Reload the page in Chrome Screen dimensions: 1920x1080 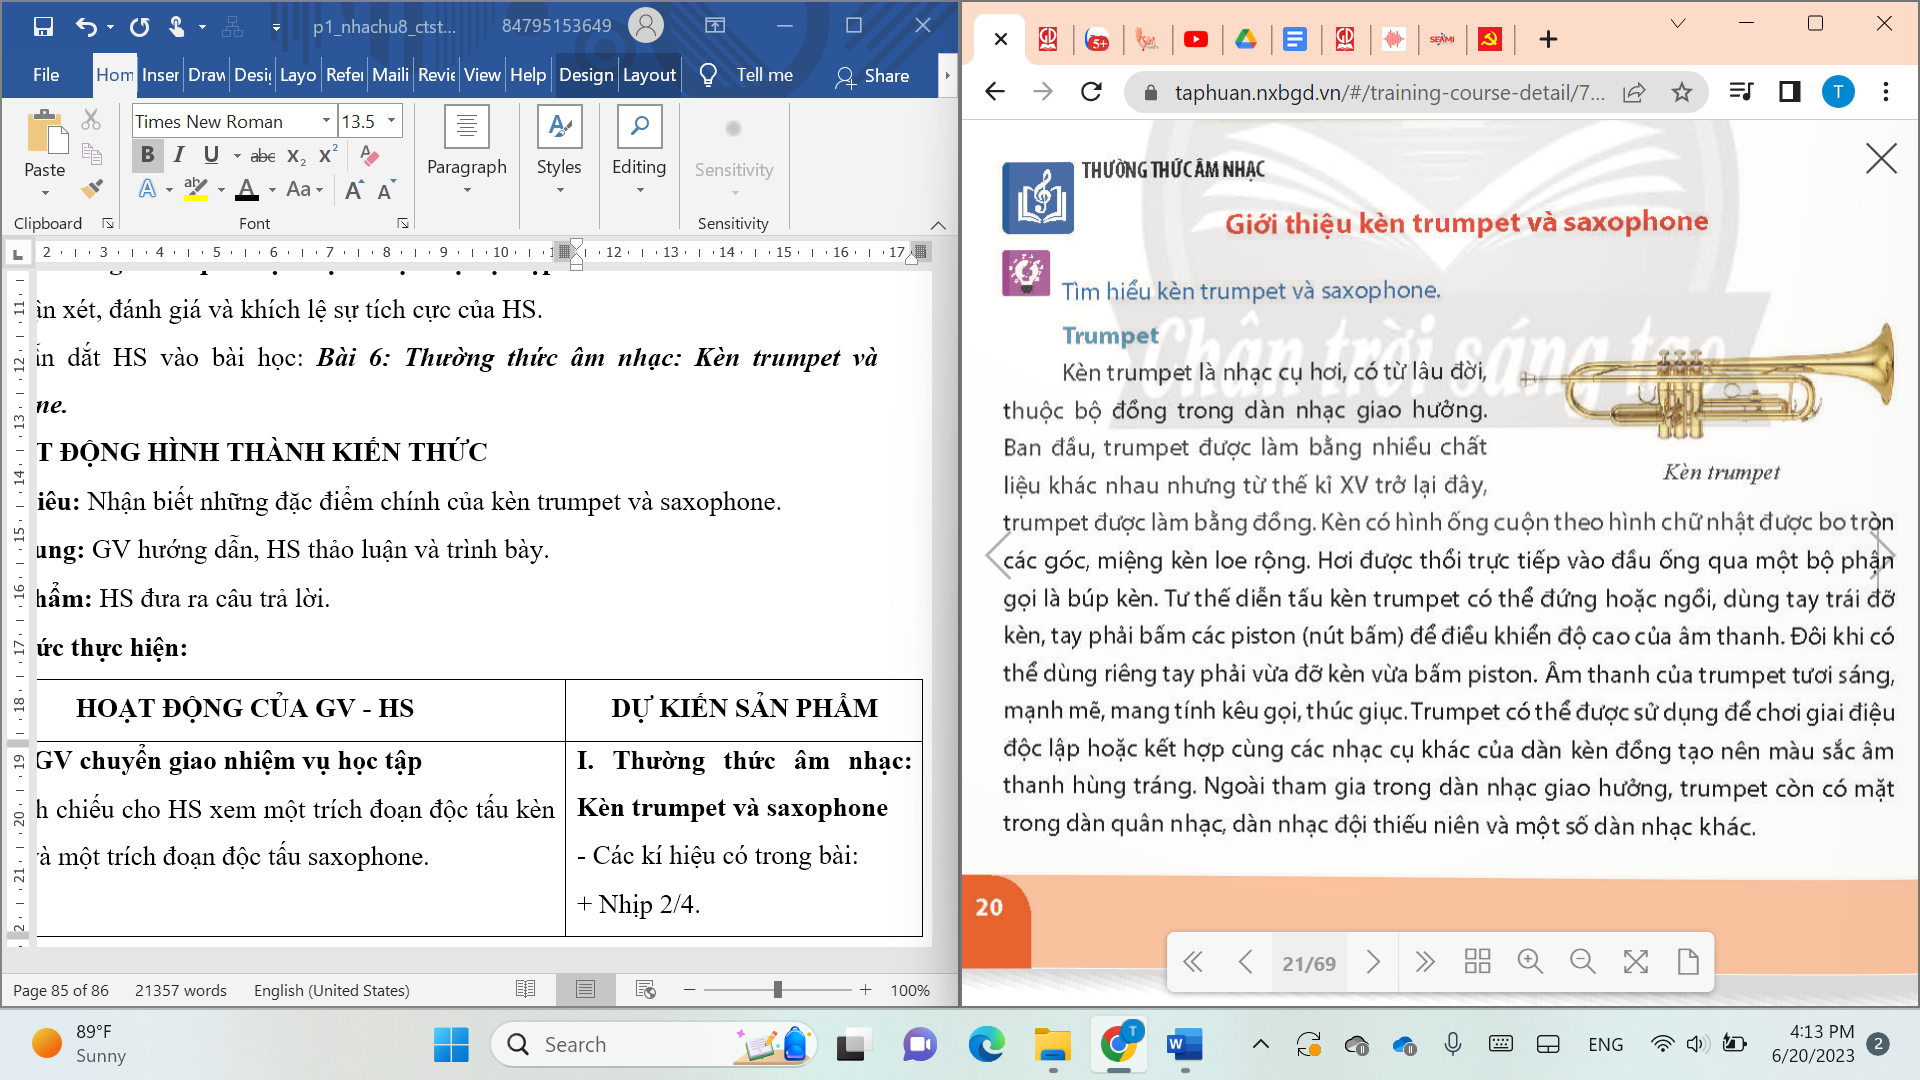click(1091, 92)
